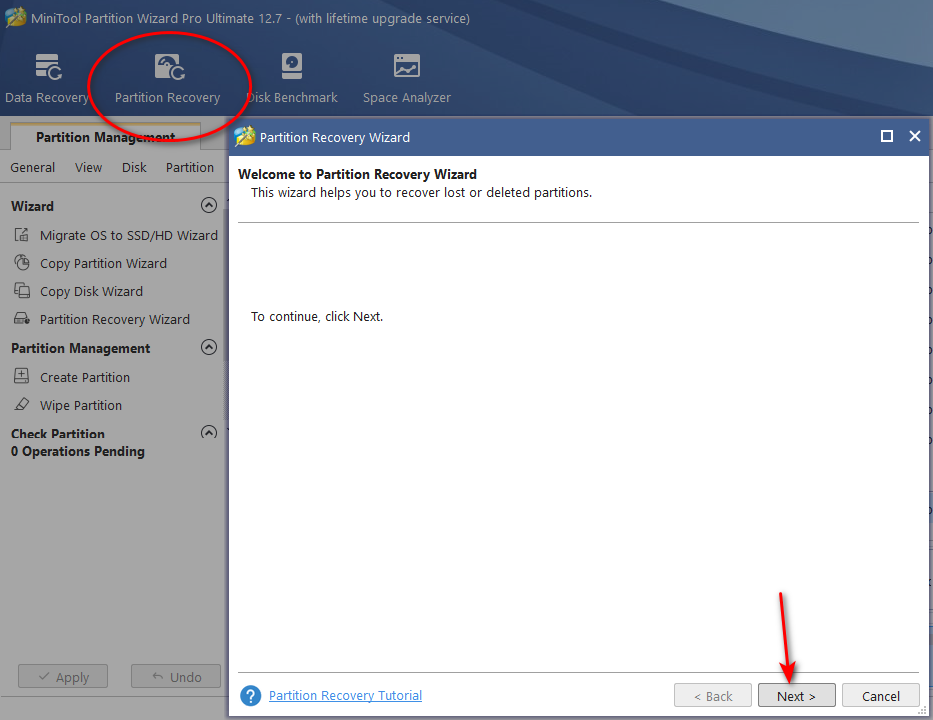Cancel the Partition Recovery Wizard
The height and width of the screenshot is (720, 933).
(x=881, y=696)
